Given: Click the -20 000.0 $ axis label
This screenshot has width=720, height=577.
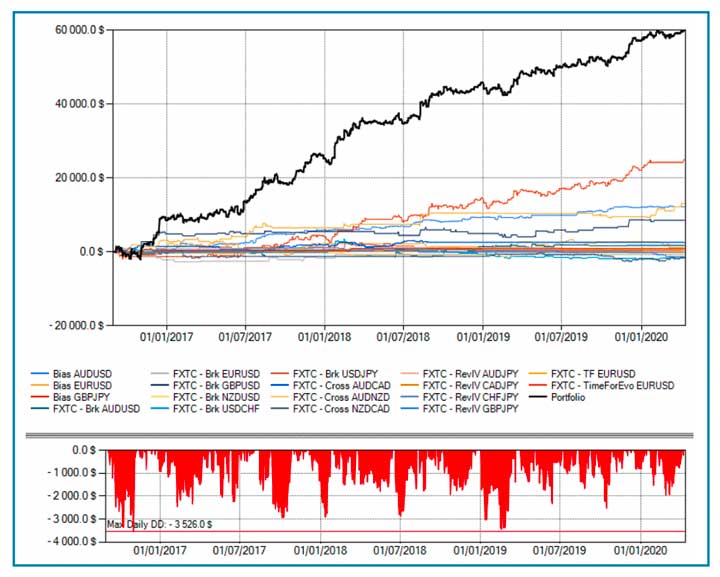Looking at the screenshot, I should pos(77,325).
